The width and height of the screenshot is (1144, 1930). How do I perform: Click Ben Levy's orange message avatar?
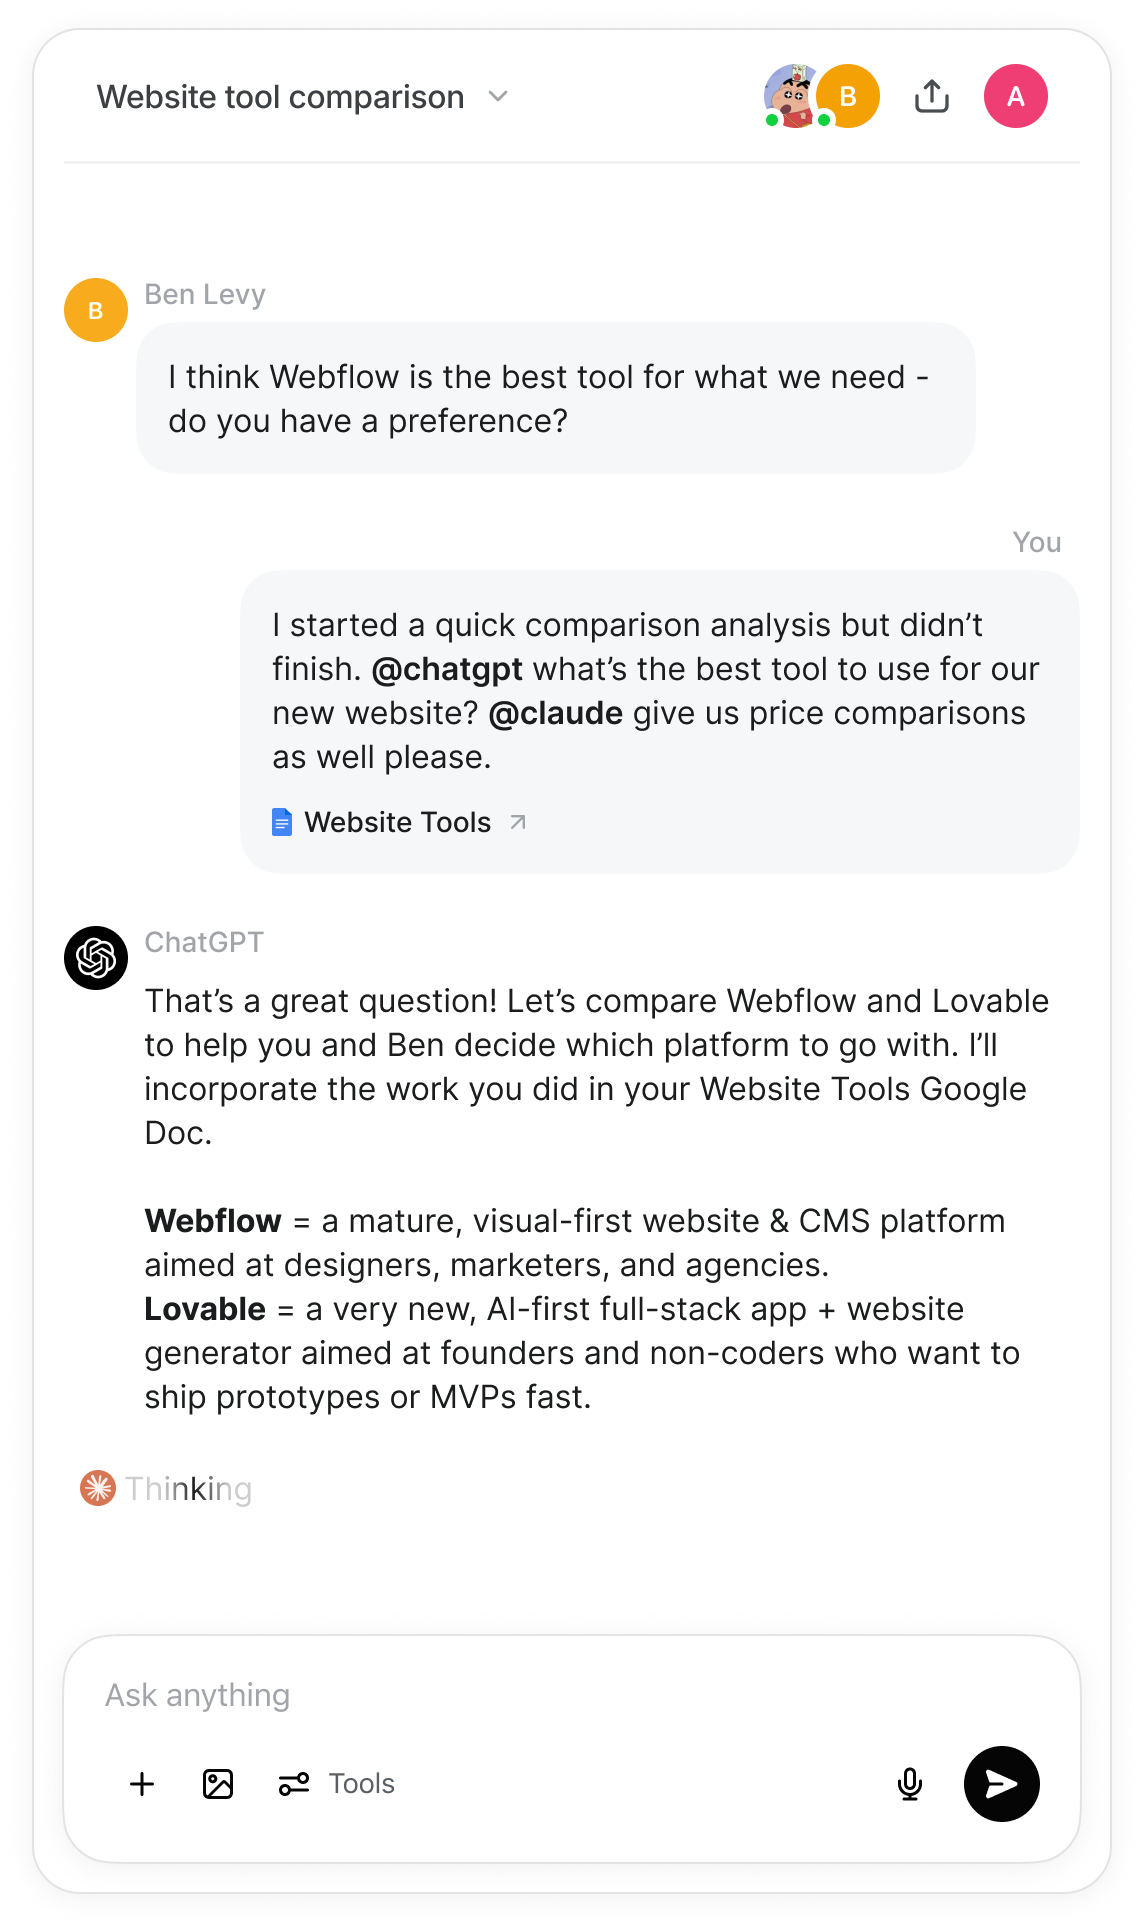pos(96,310)
